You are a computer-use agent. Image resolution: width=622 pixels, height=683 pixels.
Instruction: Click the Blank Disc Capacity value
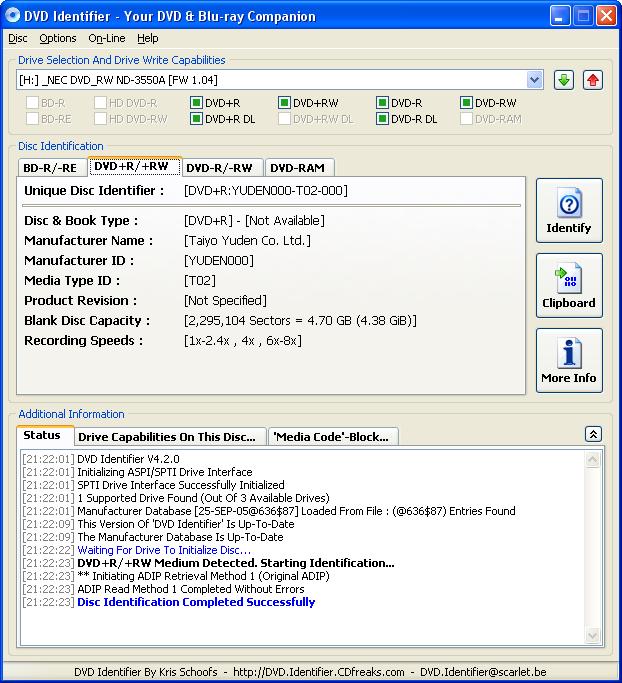point(300,321)
